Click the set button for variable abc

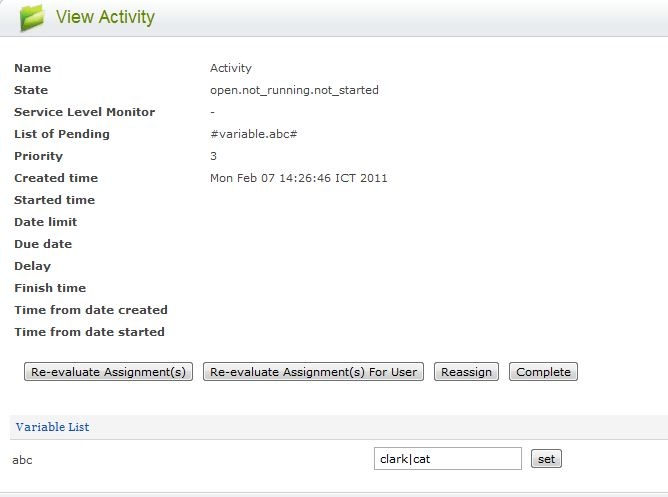tap(546, 459)
